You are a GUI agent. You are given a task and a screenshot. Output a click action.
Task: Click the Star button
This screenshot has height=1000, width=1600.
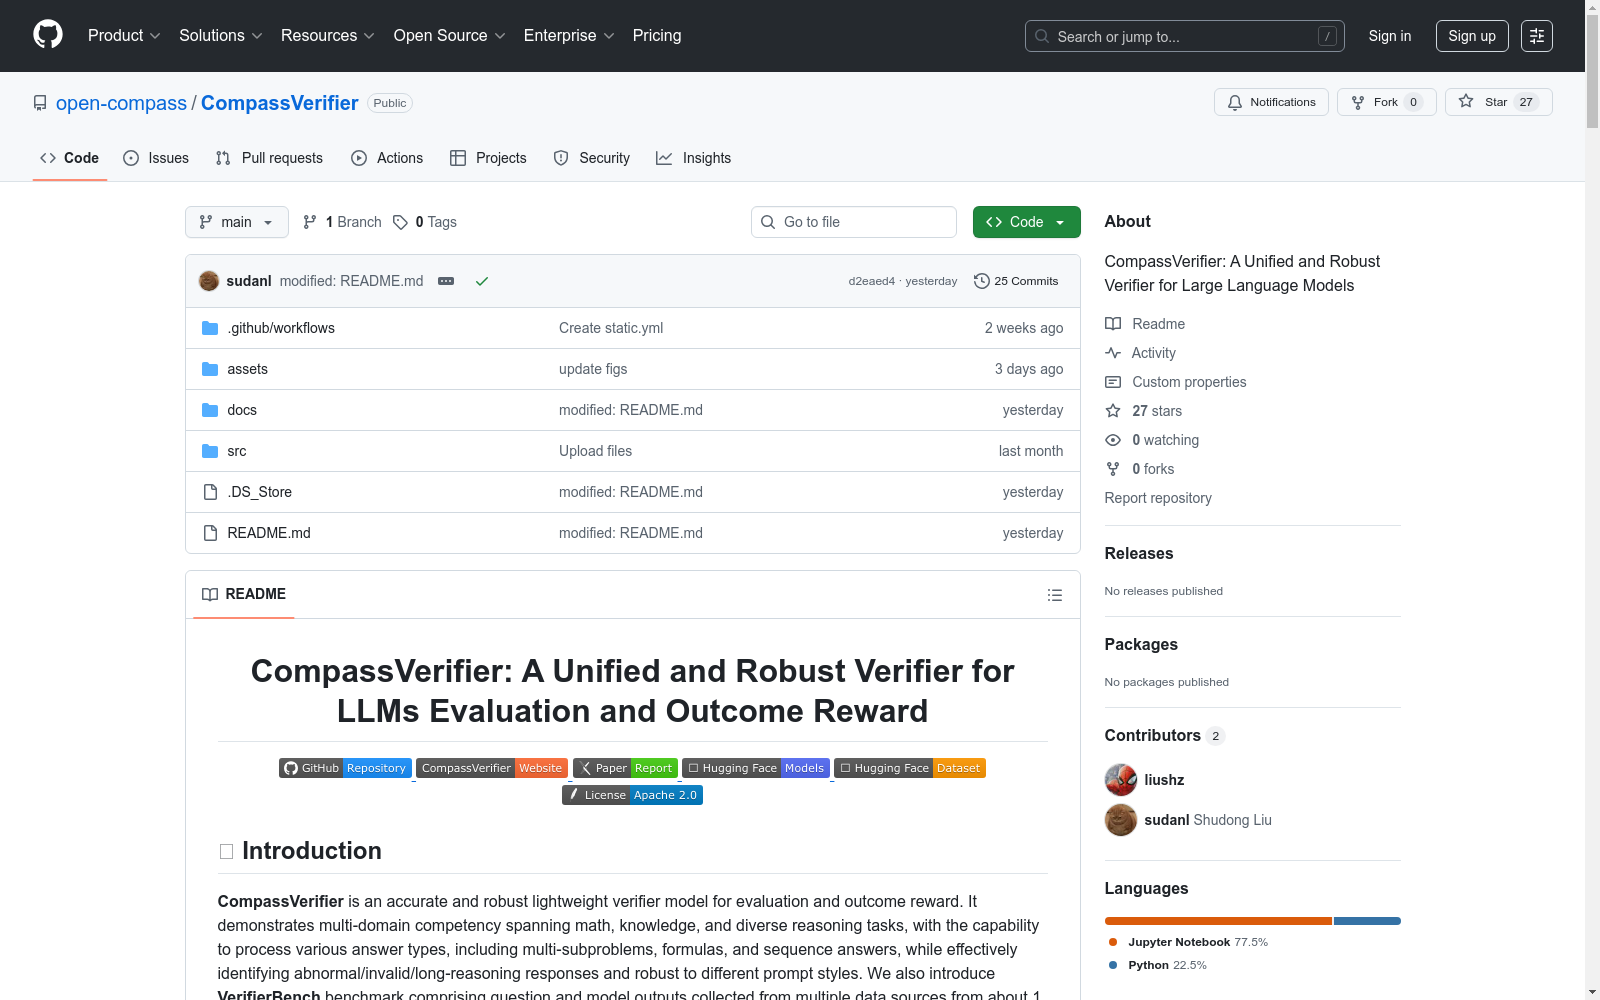click(1498, 102)
